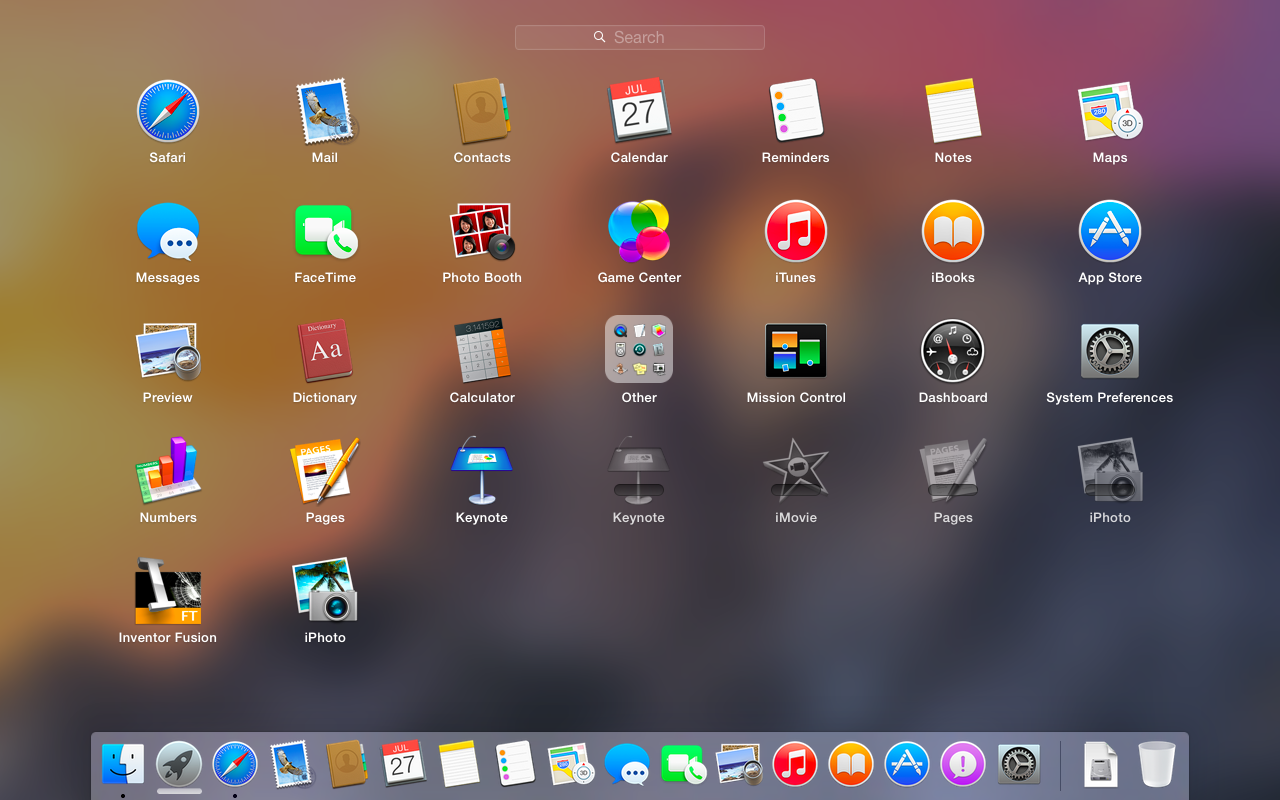The width and height of the screenshot is (1280, 800).
Task: Open App Store icon in the Dock
Action: point(907,765)
